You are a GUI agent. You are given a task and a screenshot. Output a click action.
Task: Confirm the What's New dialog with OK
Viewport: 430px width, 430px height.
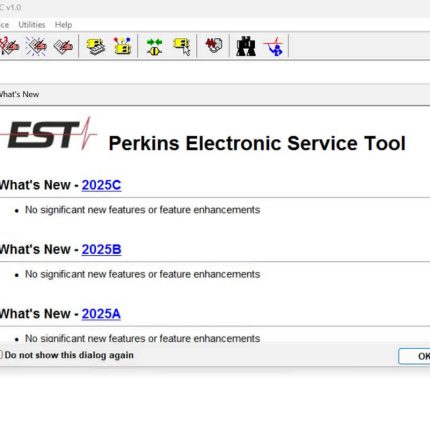point(414,356)
